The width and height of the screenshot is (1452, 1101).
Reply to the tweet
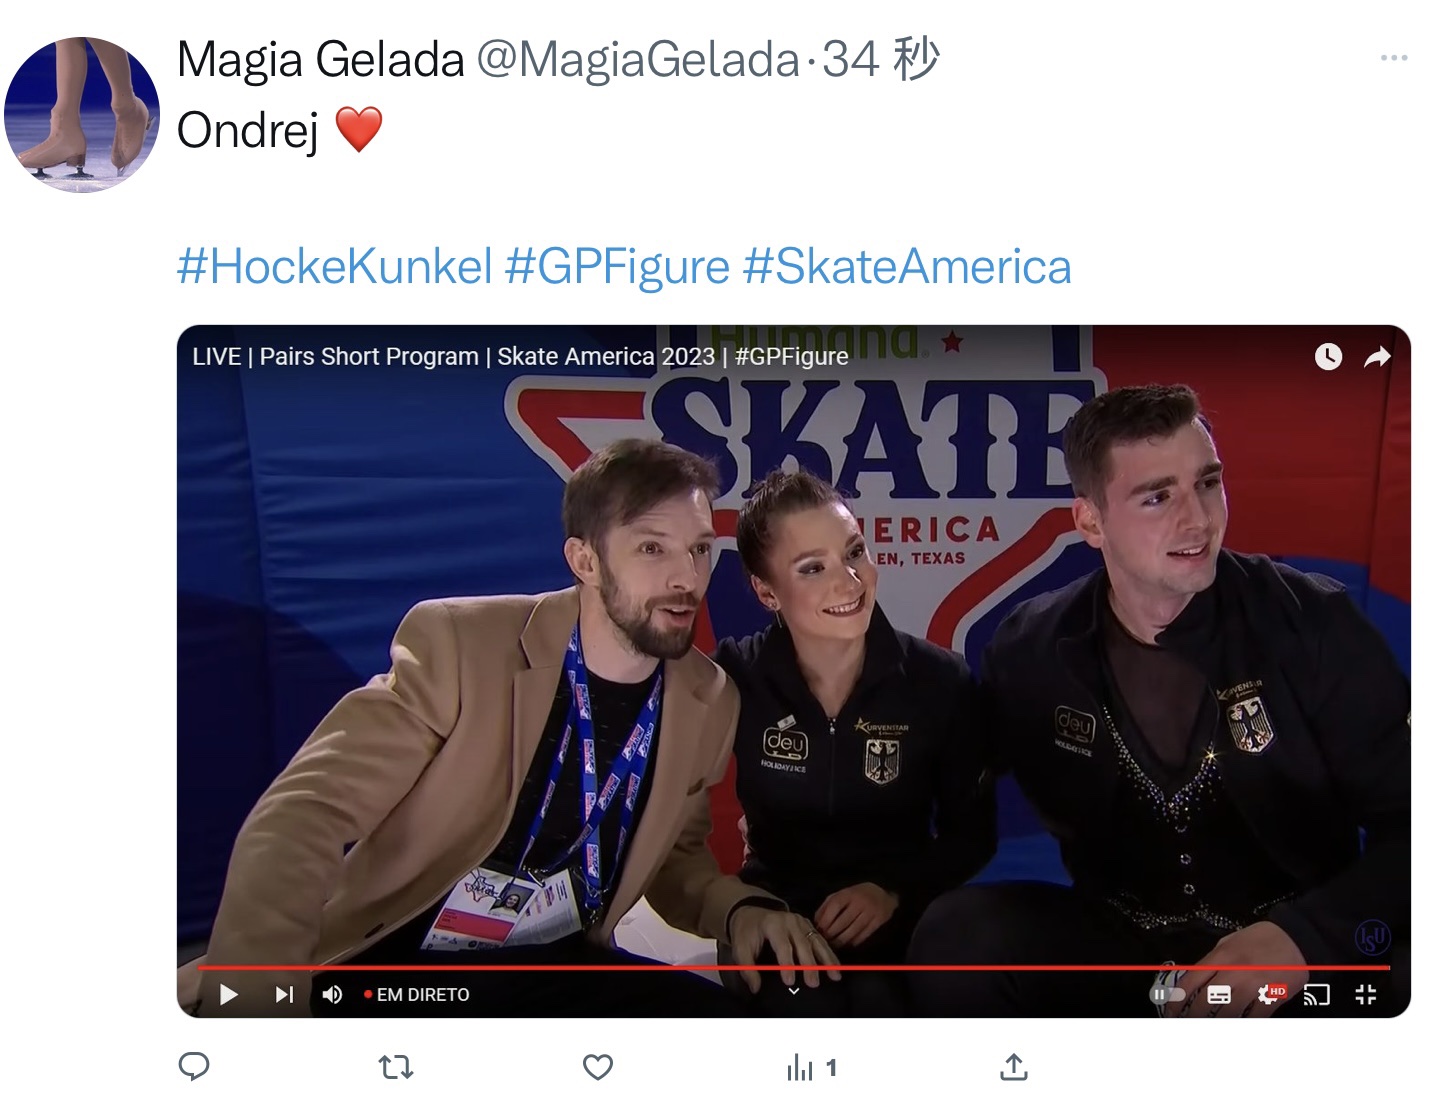tap(194, 1067)
